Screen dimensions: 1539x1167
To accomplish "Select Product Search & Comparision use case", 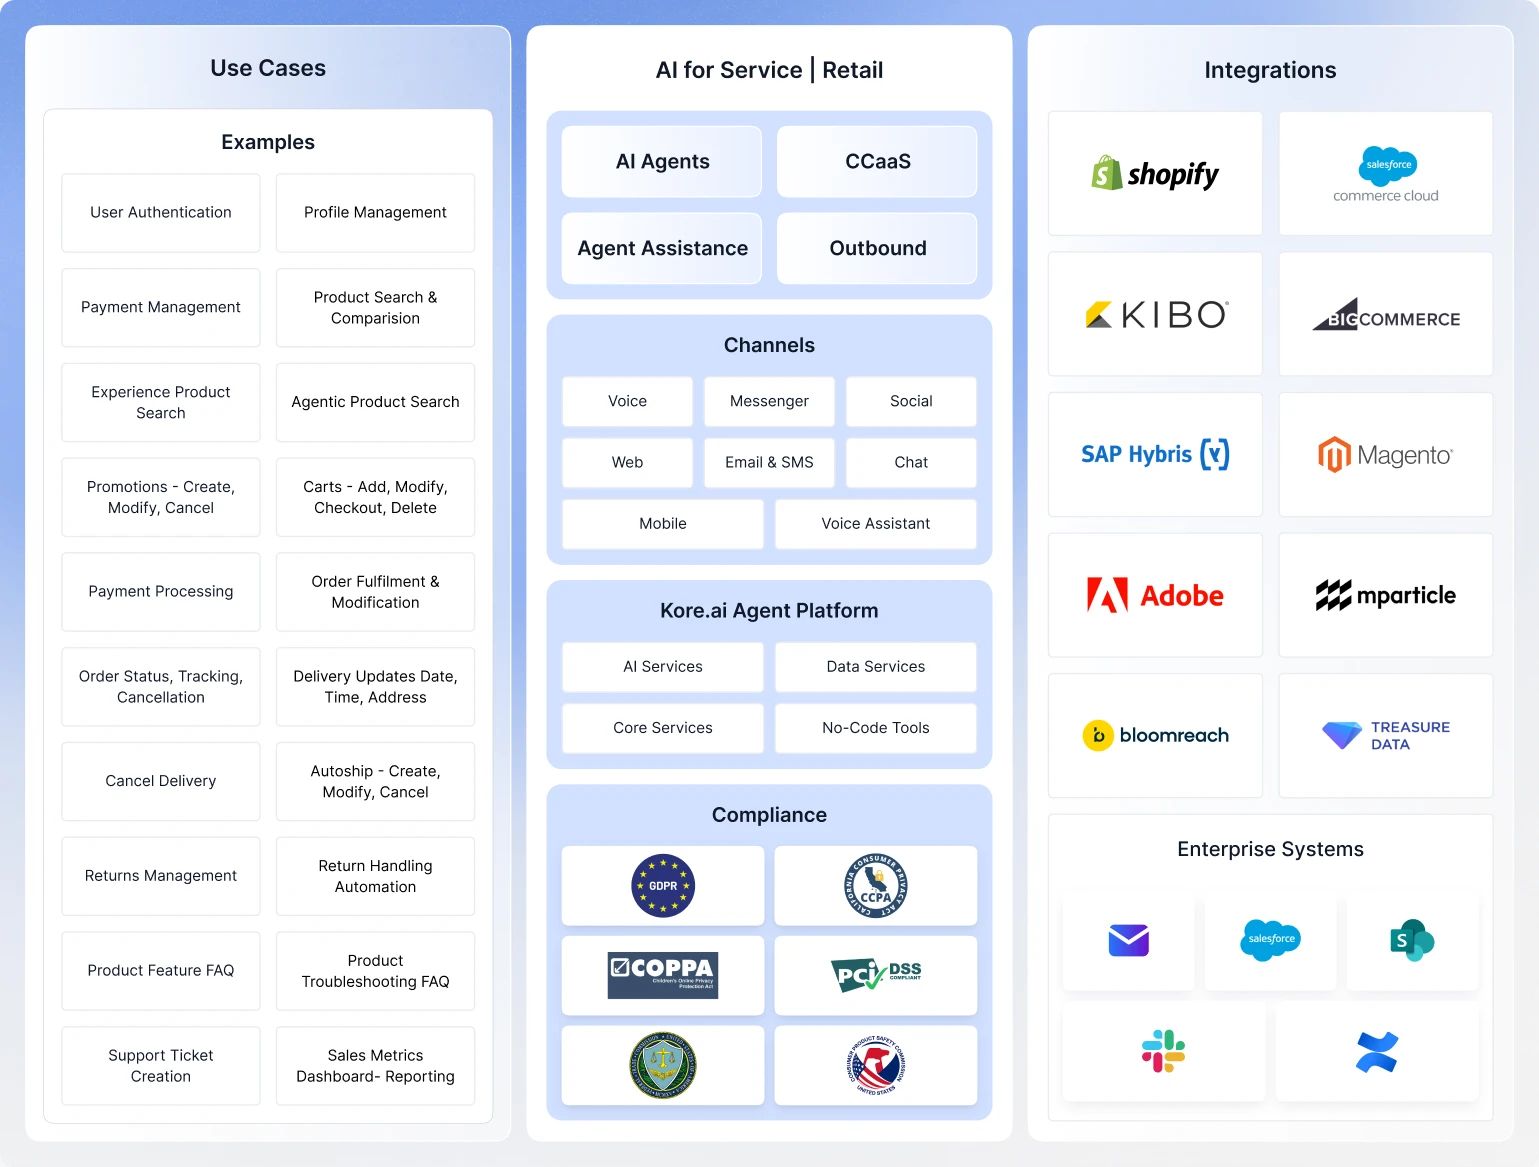I will click(375, 307).
